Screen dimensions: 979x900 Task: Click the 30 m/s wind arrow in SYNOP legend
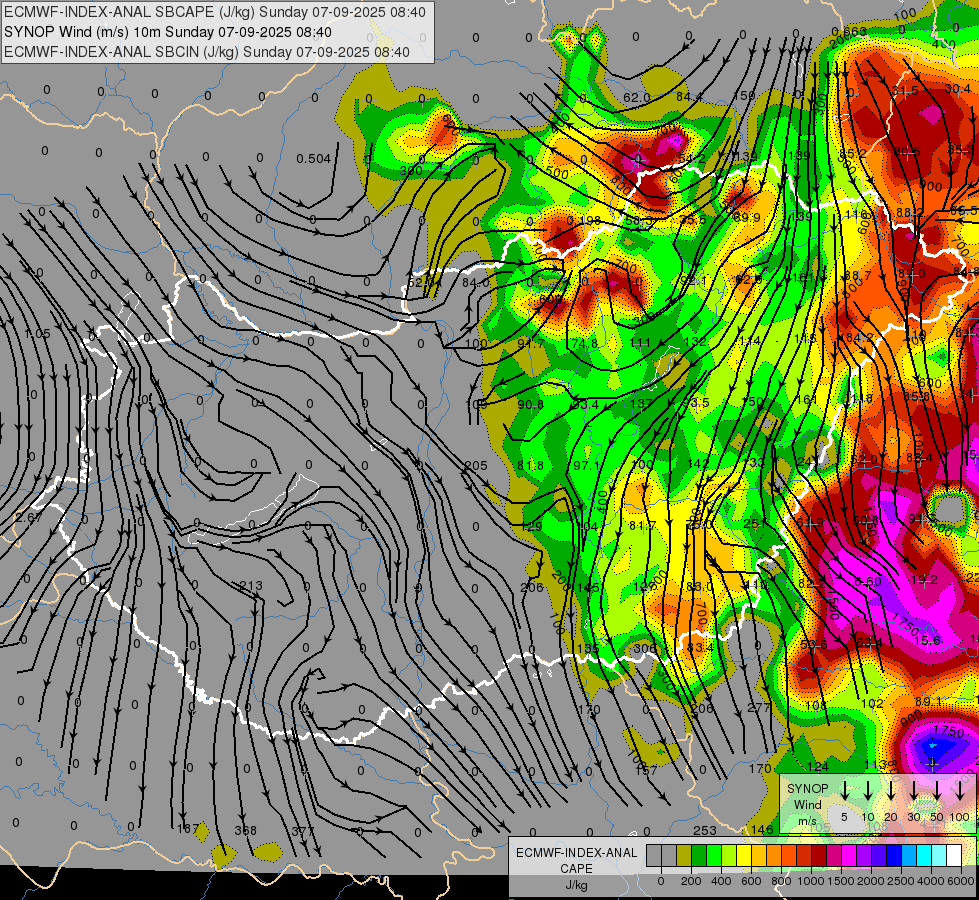(x=914, y=791)
